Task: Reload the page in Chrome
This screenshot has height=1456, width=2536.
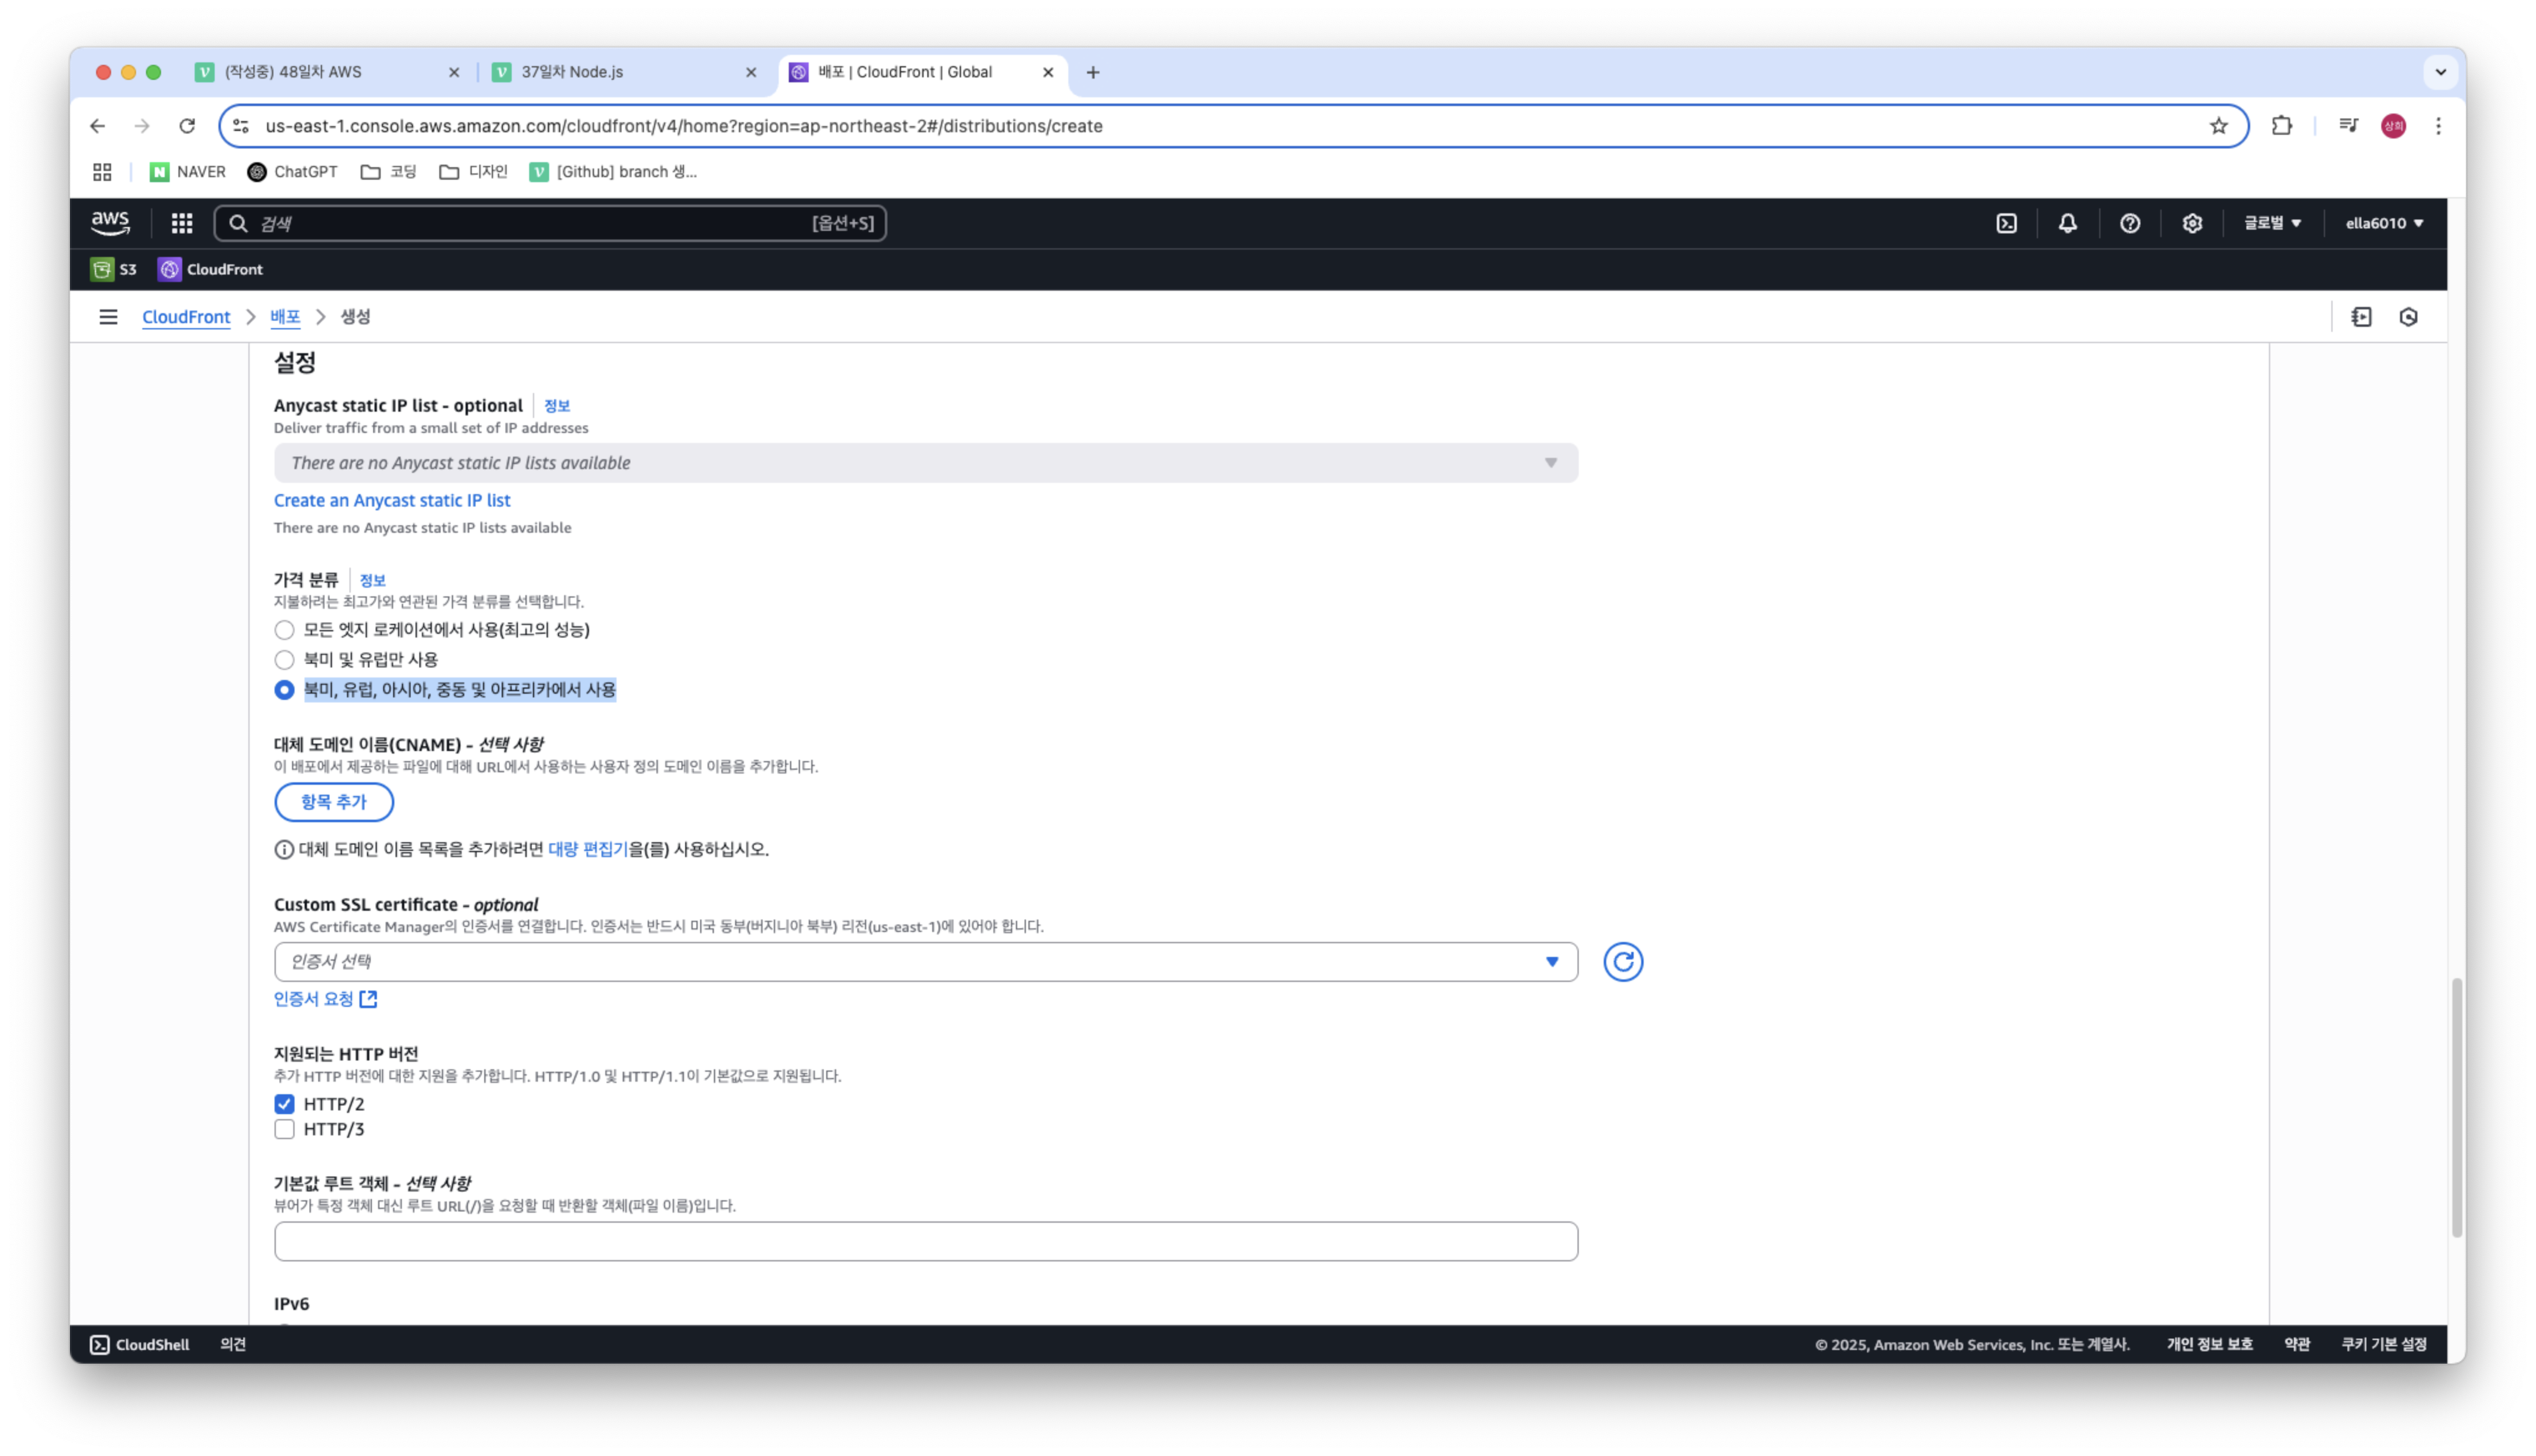Action: point(187,126)
